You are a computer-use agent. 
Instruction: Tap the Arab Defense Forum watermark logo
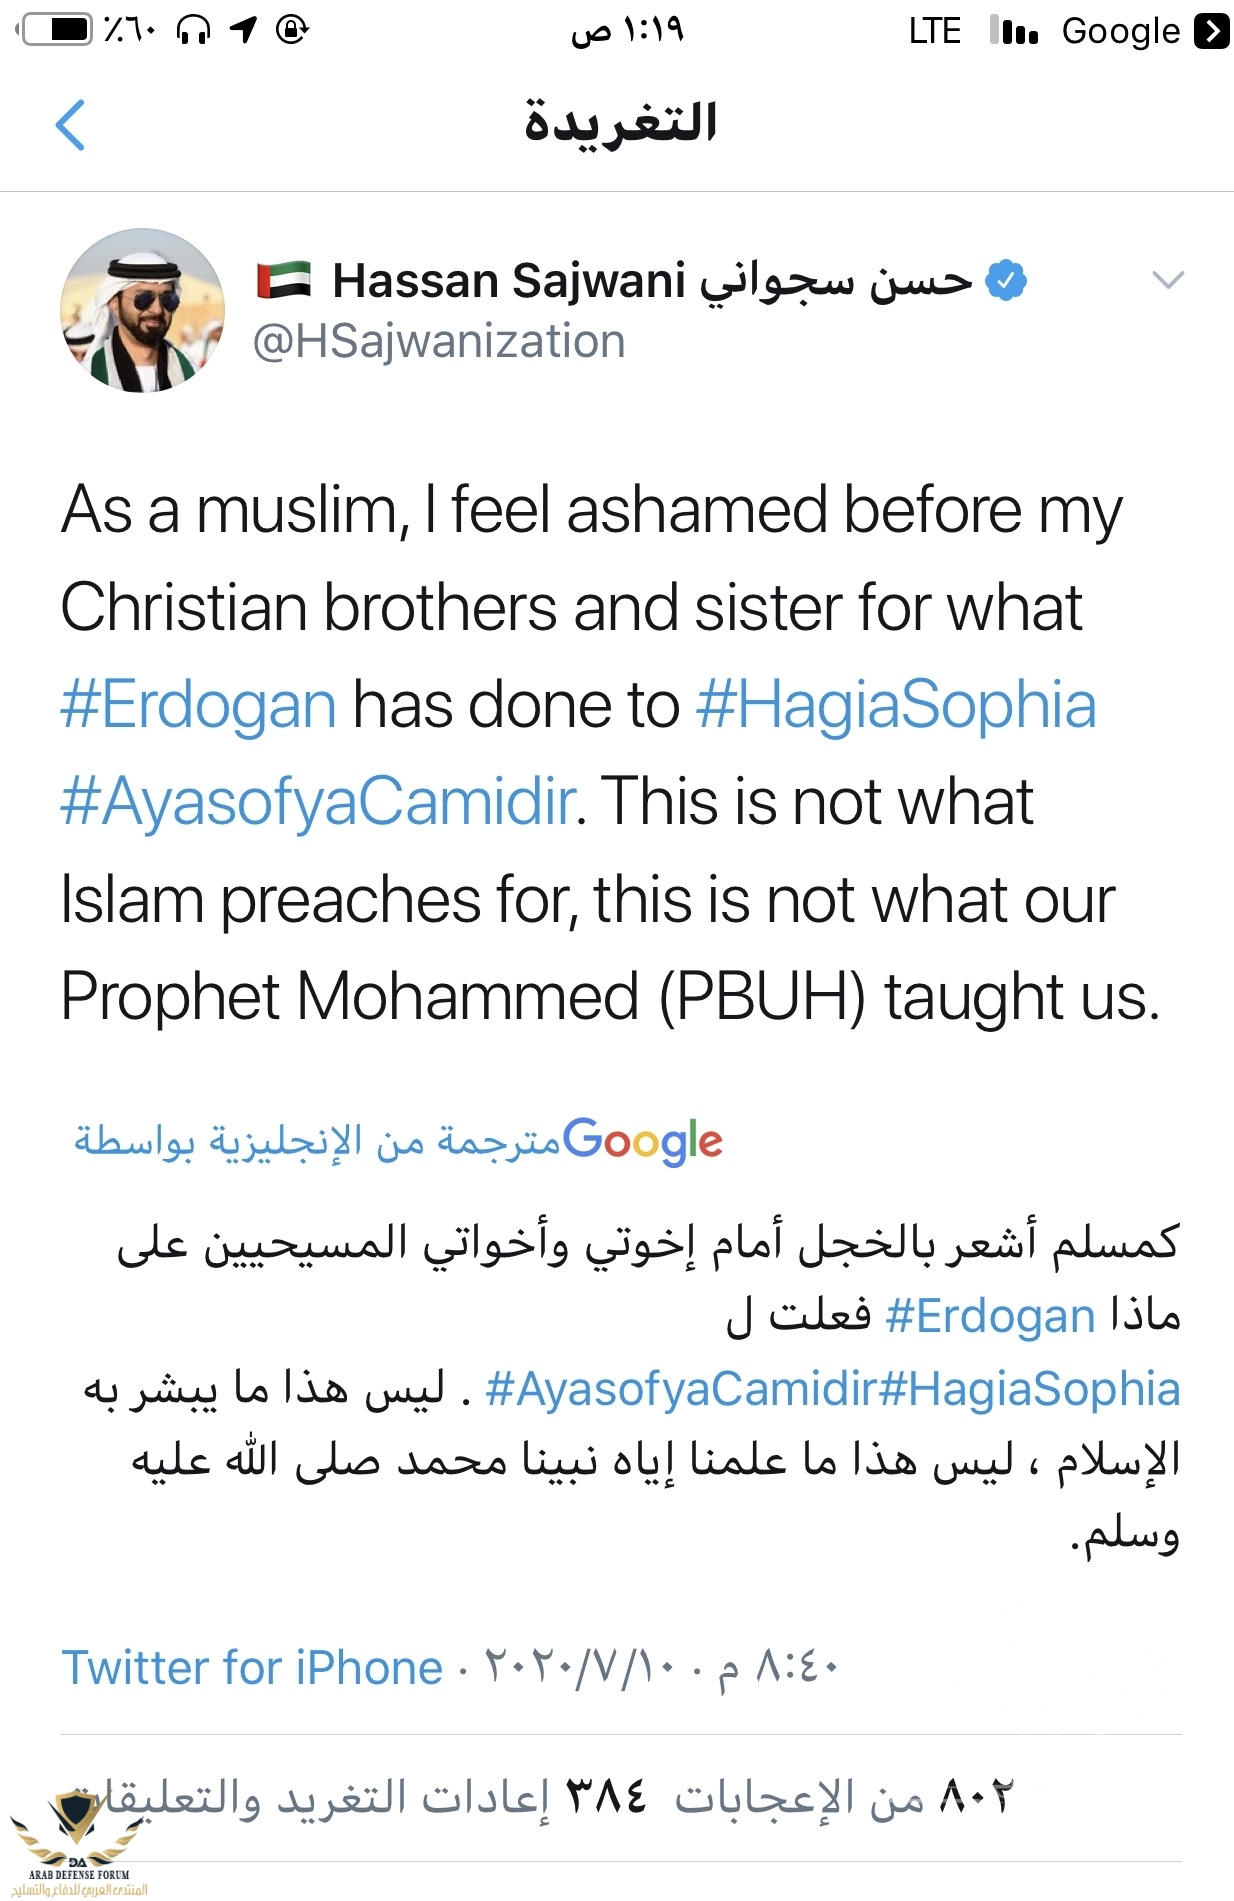[78, 1842]
